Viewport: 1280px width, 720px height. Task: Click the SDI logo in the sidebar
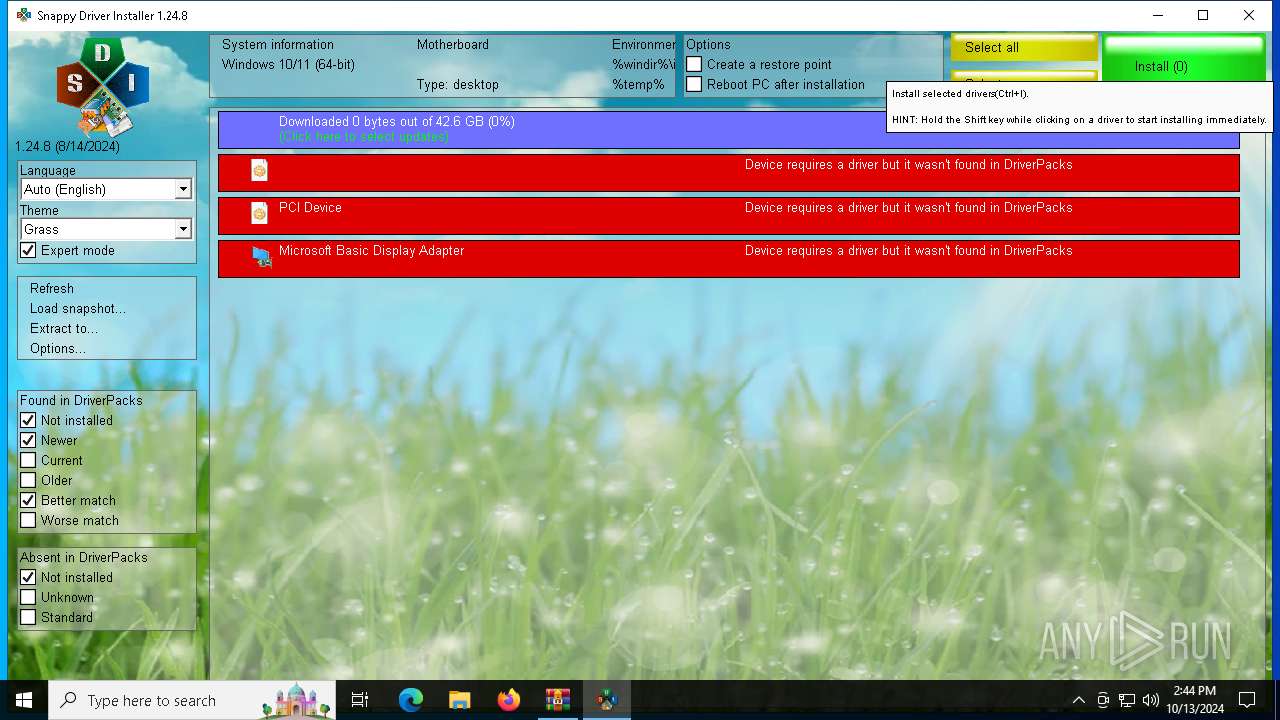[102, 87]
